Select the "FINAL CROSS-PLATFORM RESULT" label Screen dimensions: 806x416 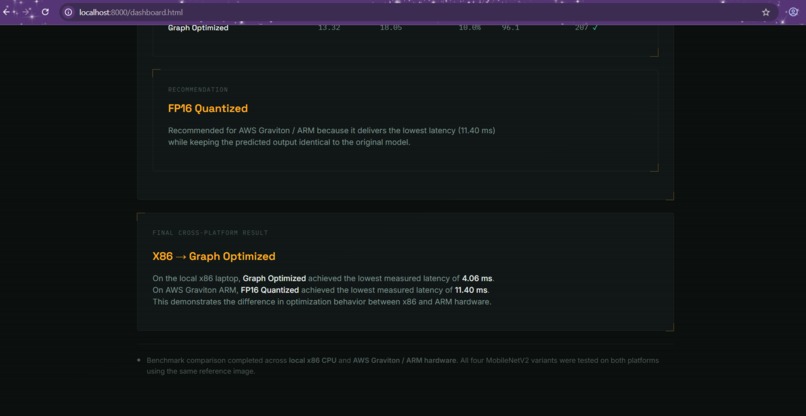(x=210, y=233)
